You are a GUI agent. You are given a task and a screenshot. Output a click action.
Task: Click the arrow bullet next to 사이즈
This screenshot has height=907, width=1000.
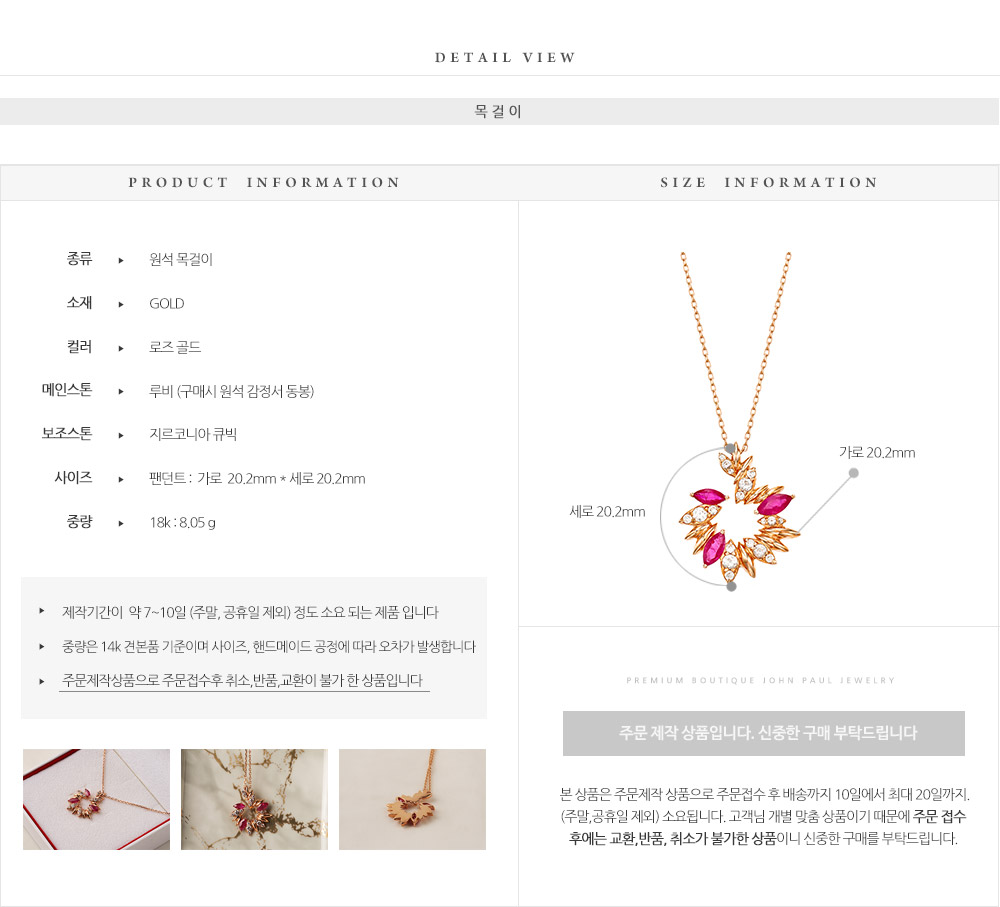pyautogui.click(x=121, y=480)
